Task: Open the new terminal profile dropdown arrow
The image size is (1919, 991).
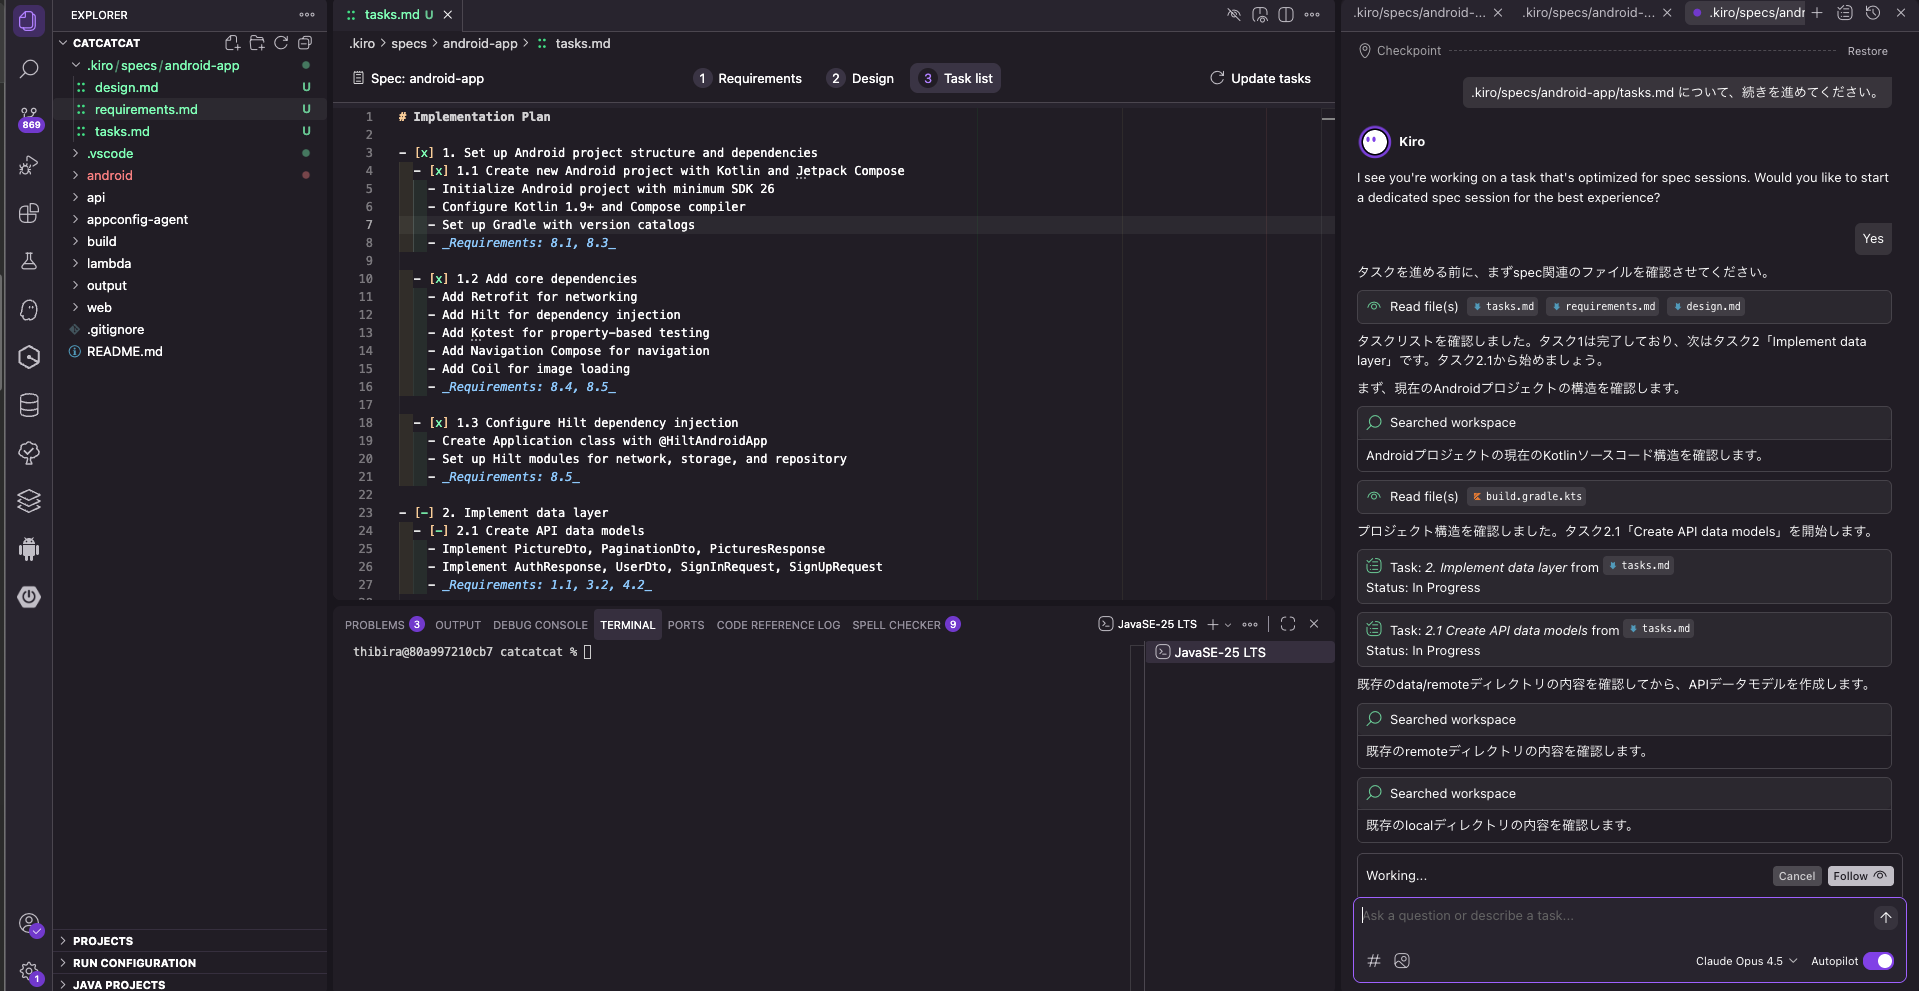Action: pos(1228,625)
